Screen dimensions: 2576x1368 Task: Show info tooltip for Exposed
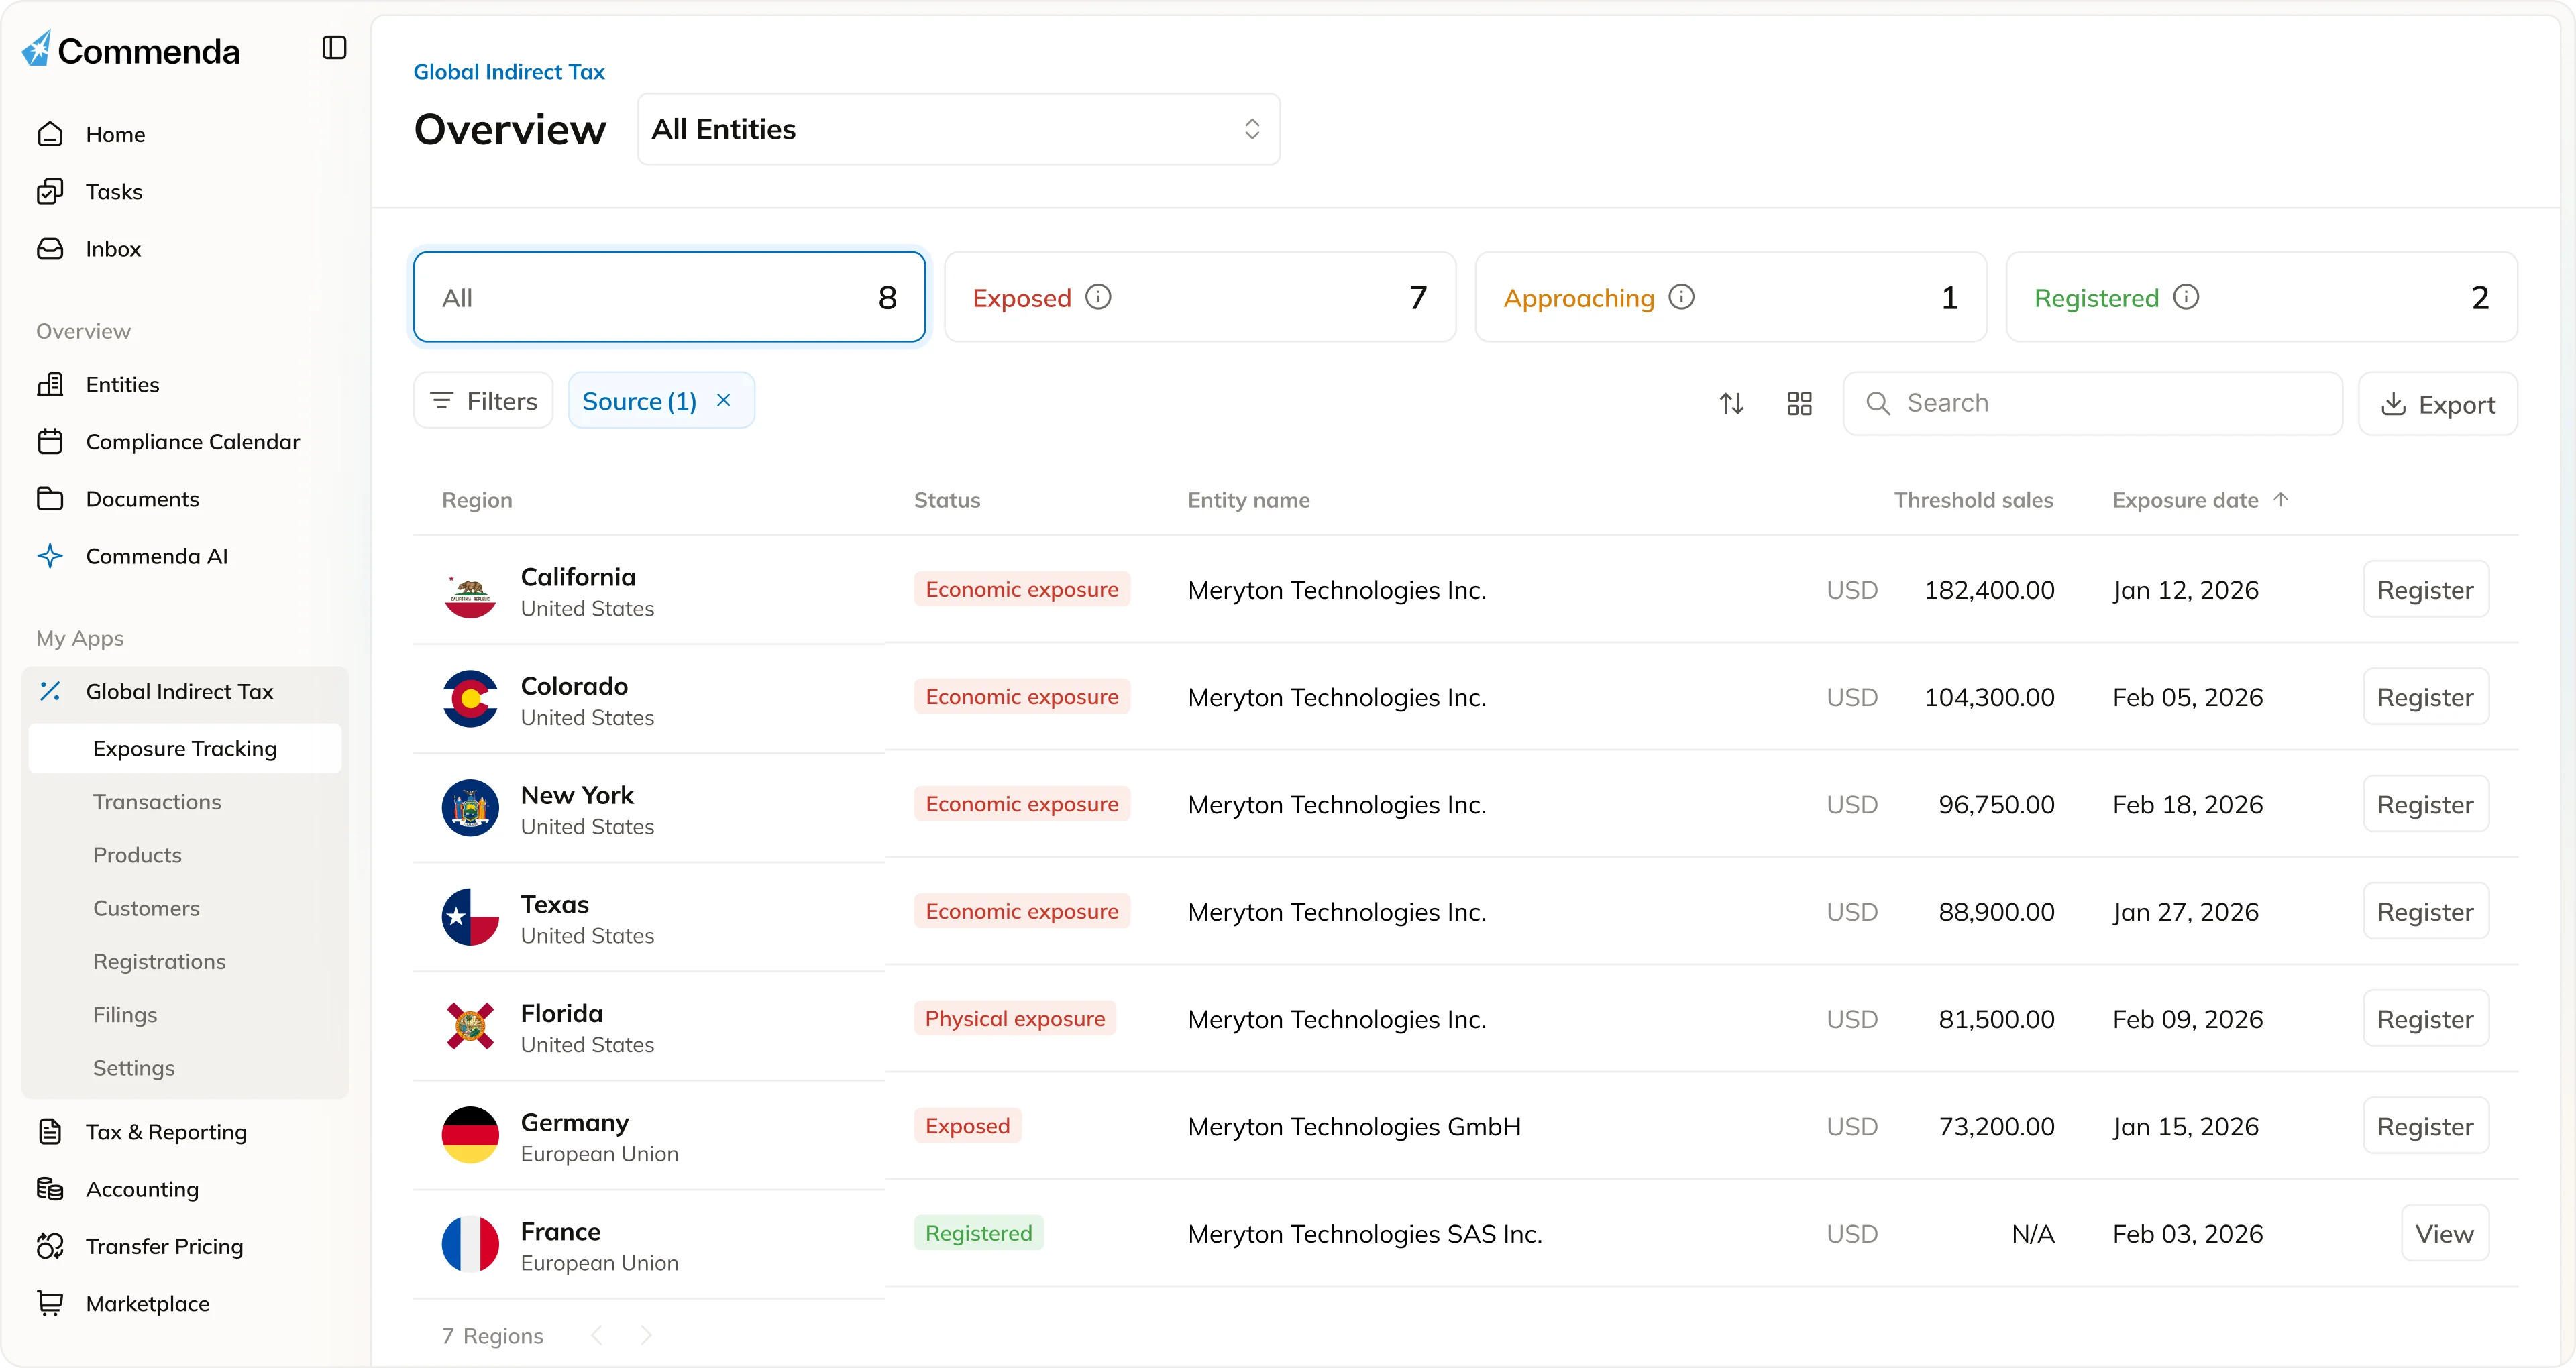click(x=1098, y=297)
